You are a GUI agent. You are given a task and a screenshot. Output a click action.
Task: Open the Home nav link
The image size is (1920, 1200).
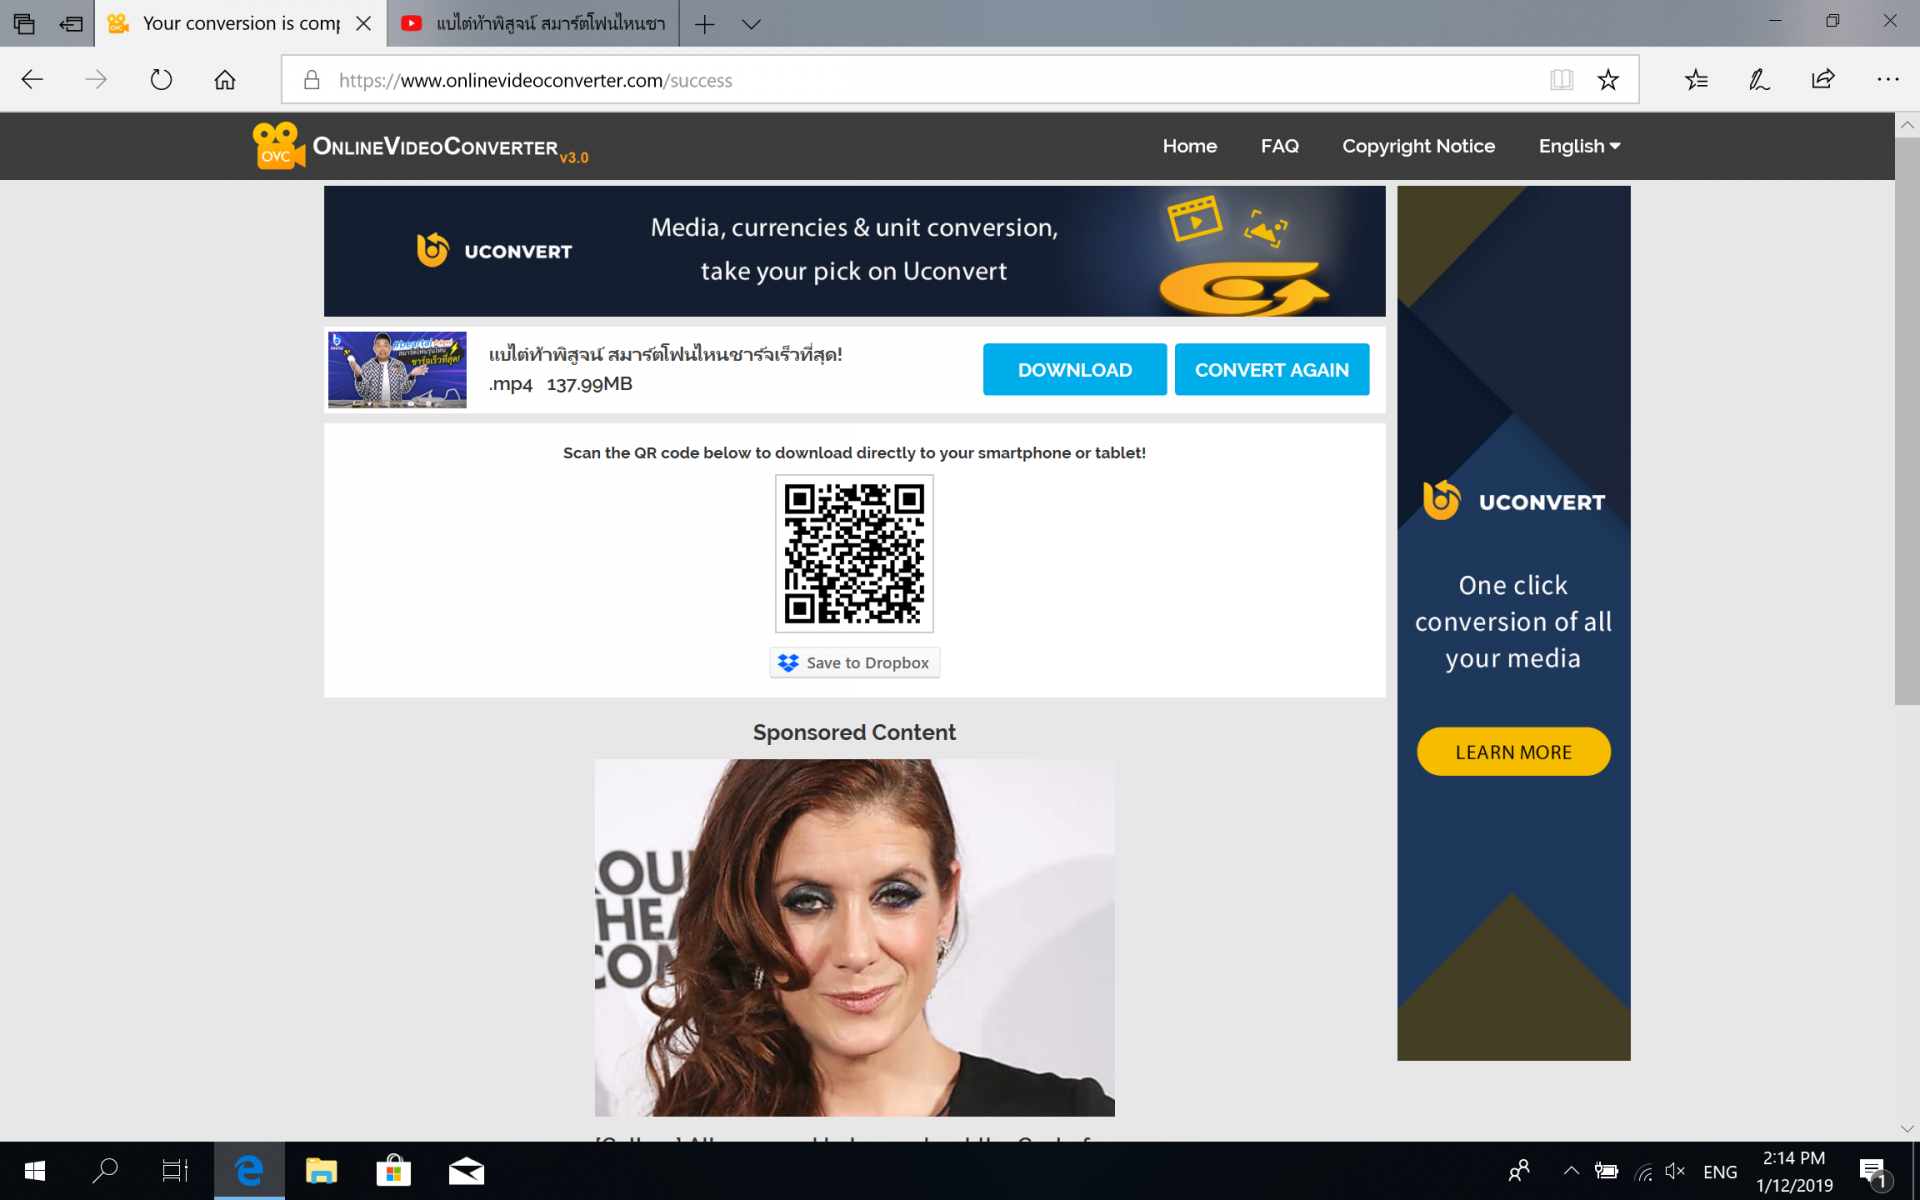click(x=1189, y=146)
